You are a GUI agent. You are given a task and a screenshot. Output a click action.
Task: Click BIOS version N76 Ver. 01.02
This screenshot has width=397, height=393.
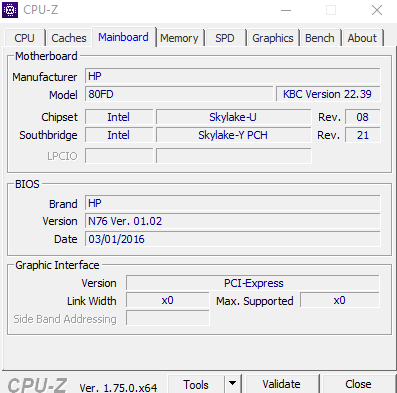(x=233, y=221)
